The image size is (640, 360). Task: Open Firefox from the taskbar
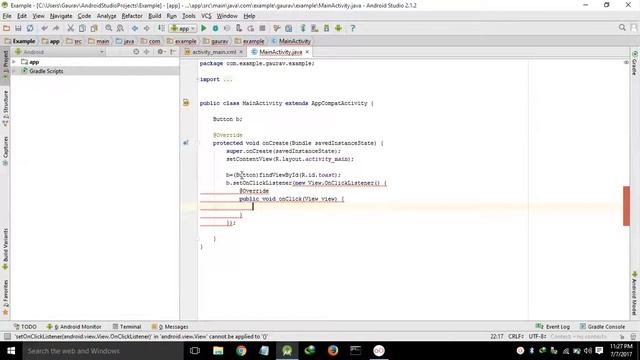(333, 351)
